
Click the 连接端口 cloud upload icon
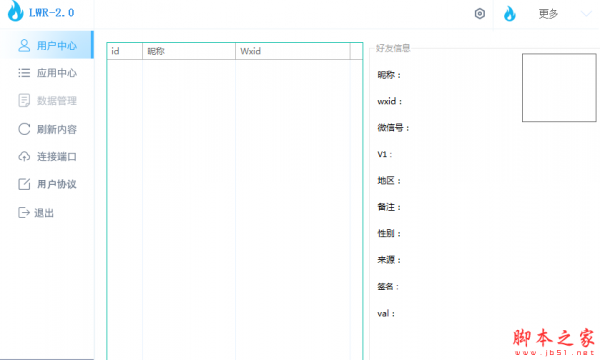24,156
